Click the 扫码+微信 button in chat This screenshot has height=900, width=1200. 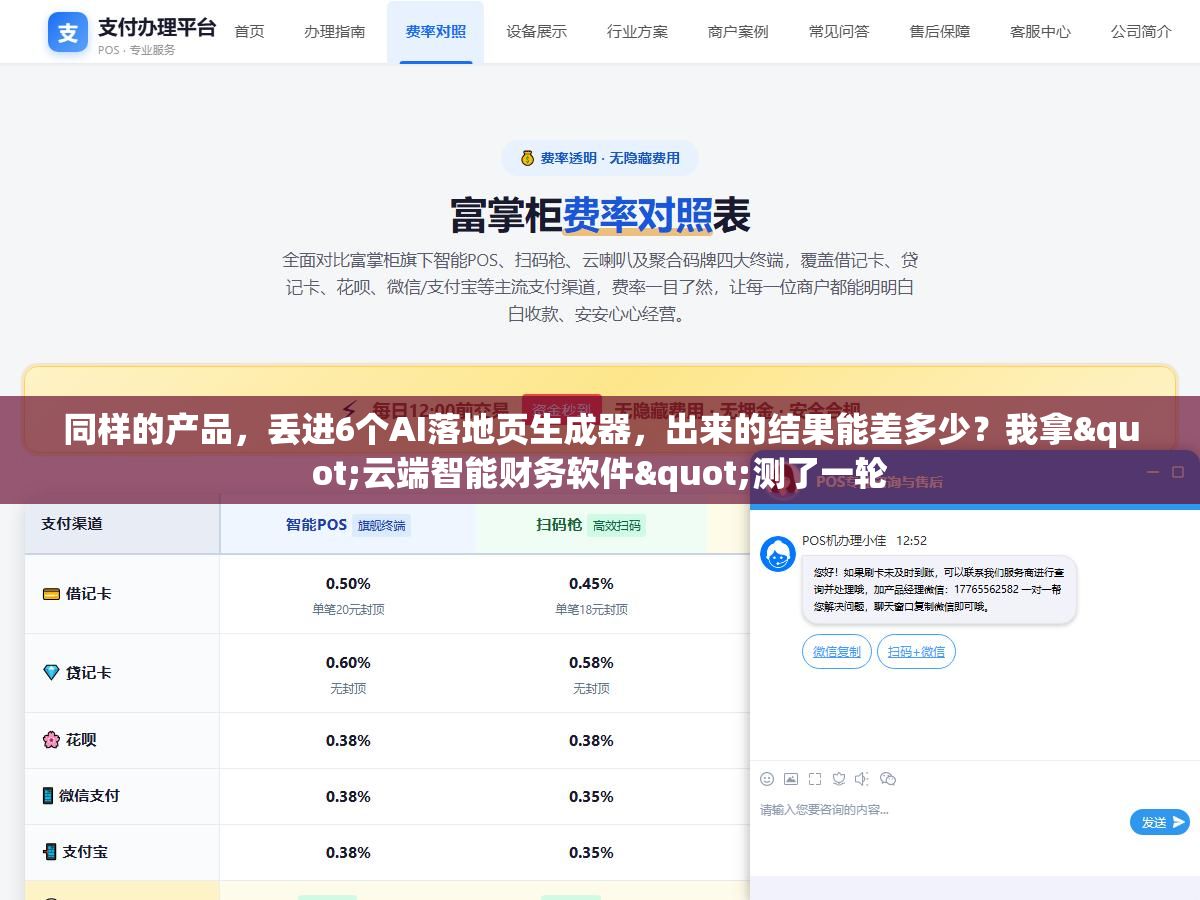pos(916,651)
